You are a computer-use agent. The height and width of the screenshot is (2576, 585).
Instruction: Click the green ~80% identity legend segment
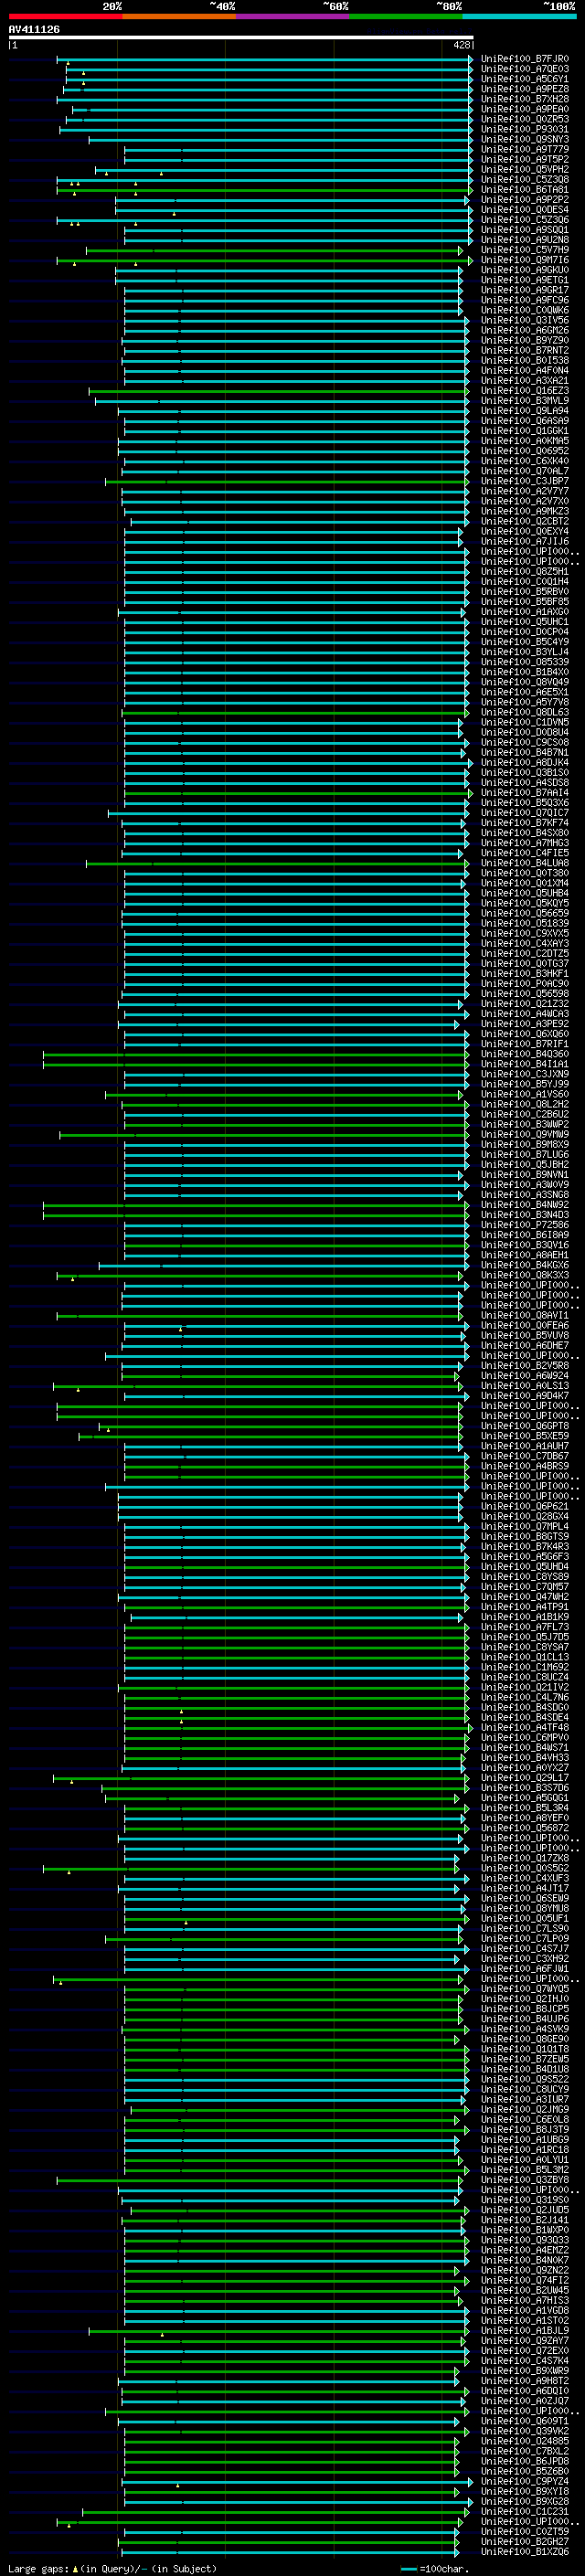(405, 16)
